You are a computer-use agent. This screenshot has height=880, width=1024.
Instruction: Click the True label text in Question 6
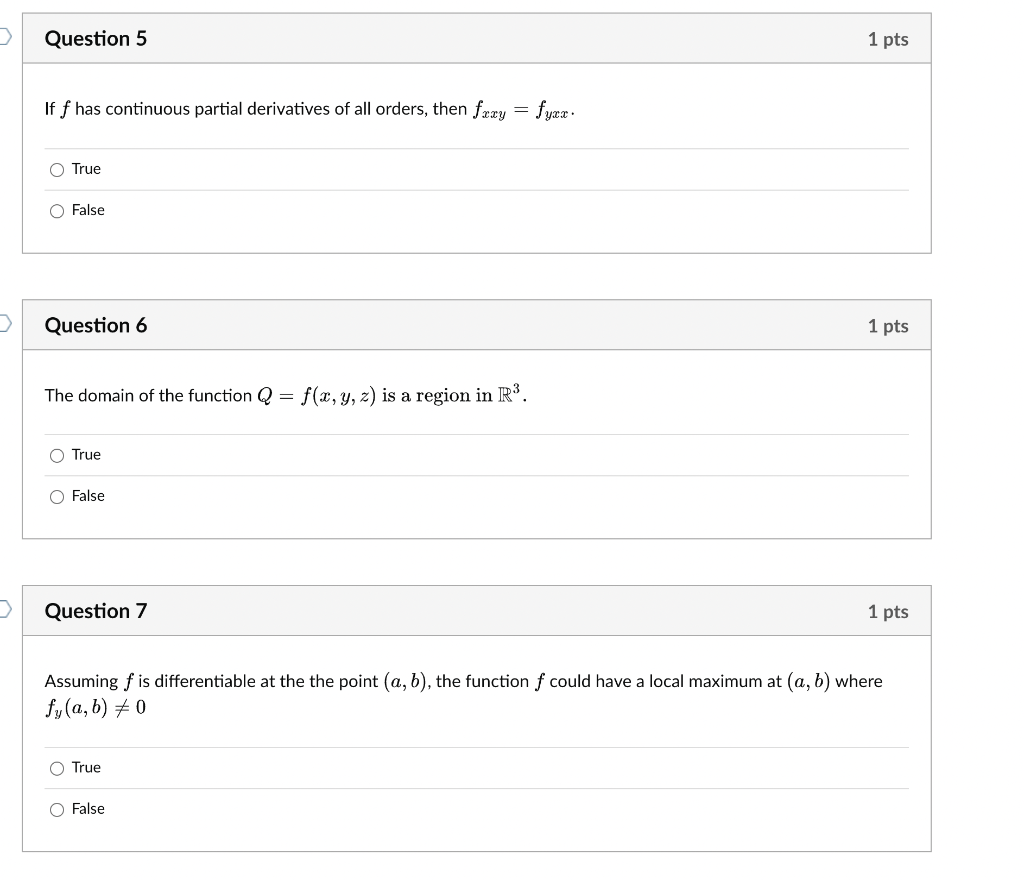coord(85,454)
